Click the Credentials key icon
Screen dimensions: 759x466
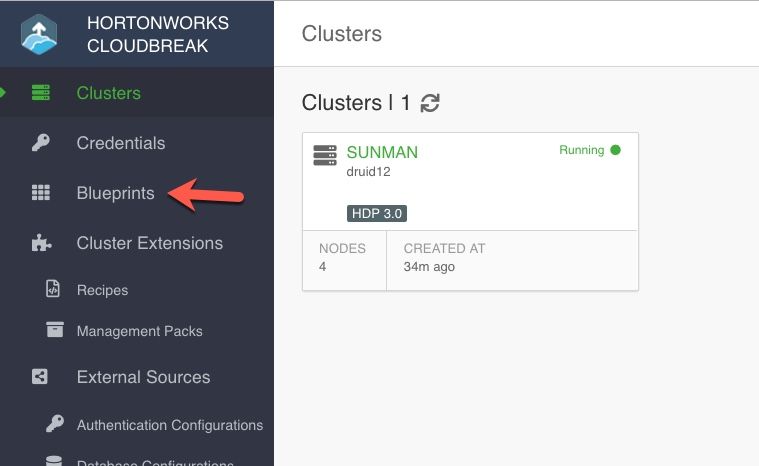[41, 143]
